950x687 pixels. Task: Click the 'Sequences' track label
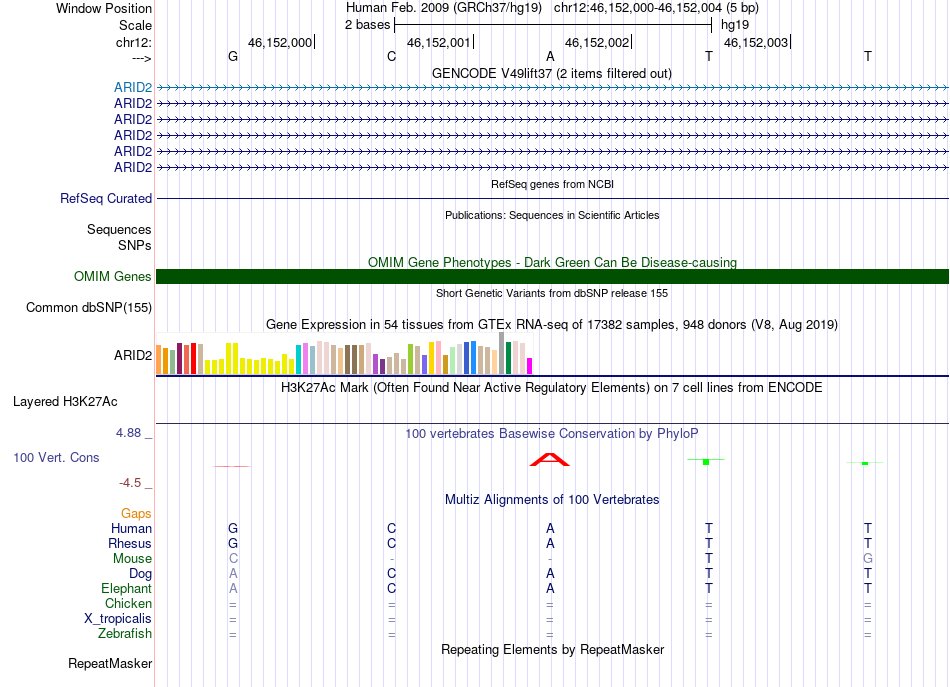pyautogui.click(x=119, y=229)
